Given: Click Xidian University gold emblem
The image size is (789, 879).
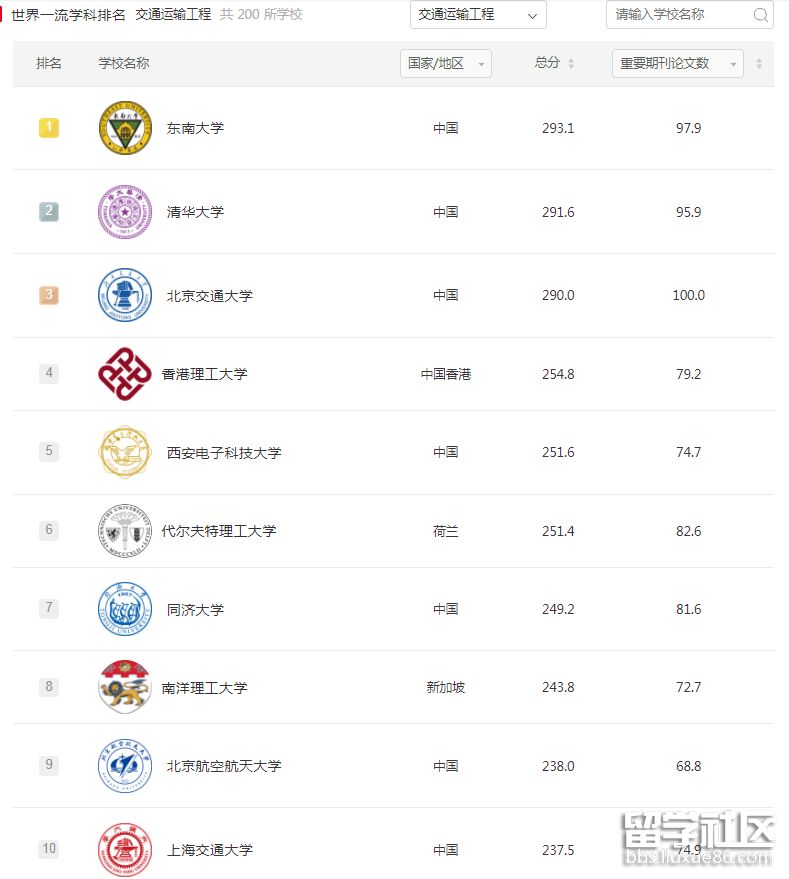Looking at the screenshot, I should [x=125, y=452].
